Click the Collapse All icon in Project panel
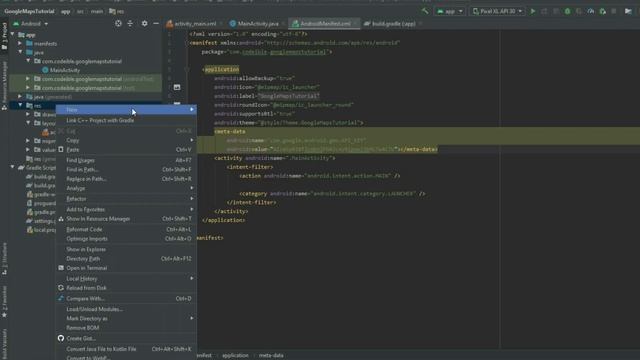Viewport: 640px width, 360px height. pos(130,24)
